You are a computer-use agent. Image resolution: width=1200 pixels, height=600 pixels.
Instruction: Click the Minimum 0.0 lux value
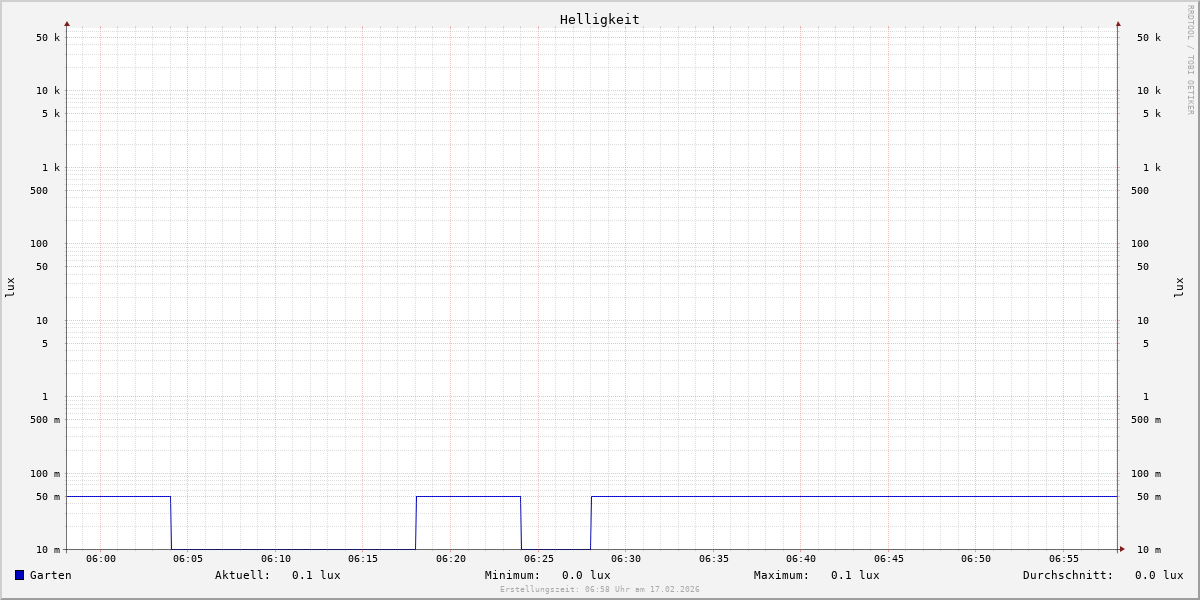(x=586, y=575)
